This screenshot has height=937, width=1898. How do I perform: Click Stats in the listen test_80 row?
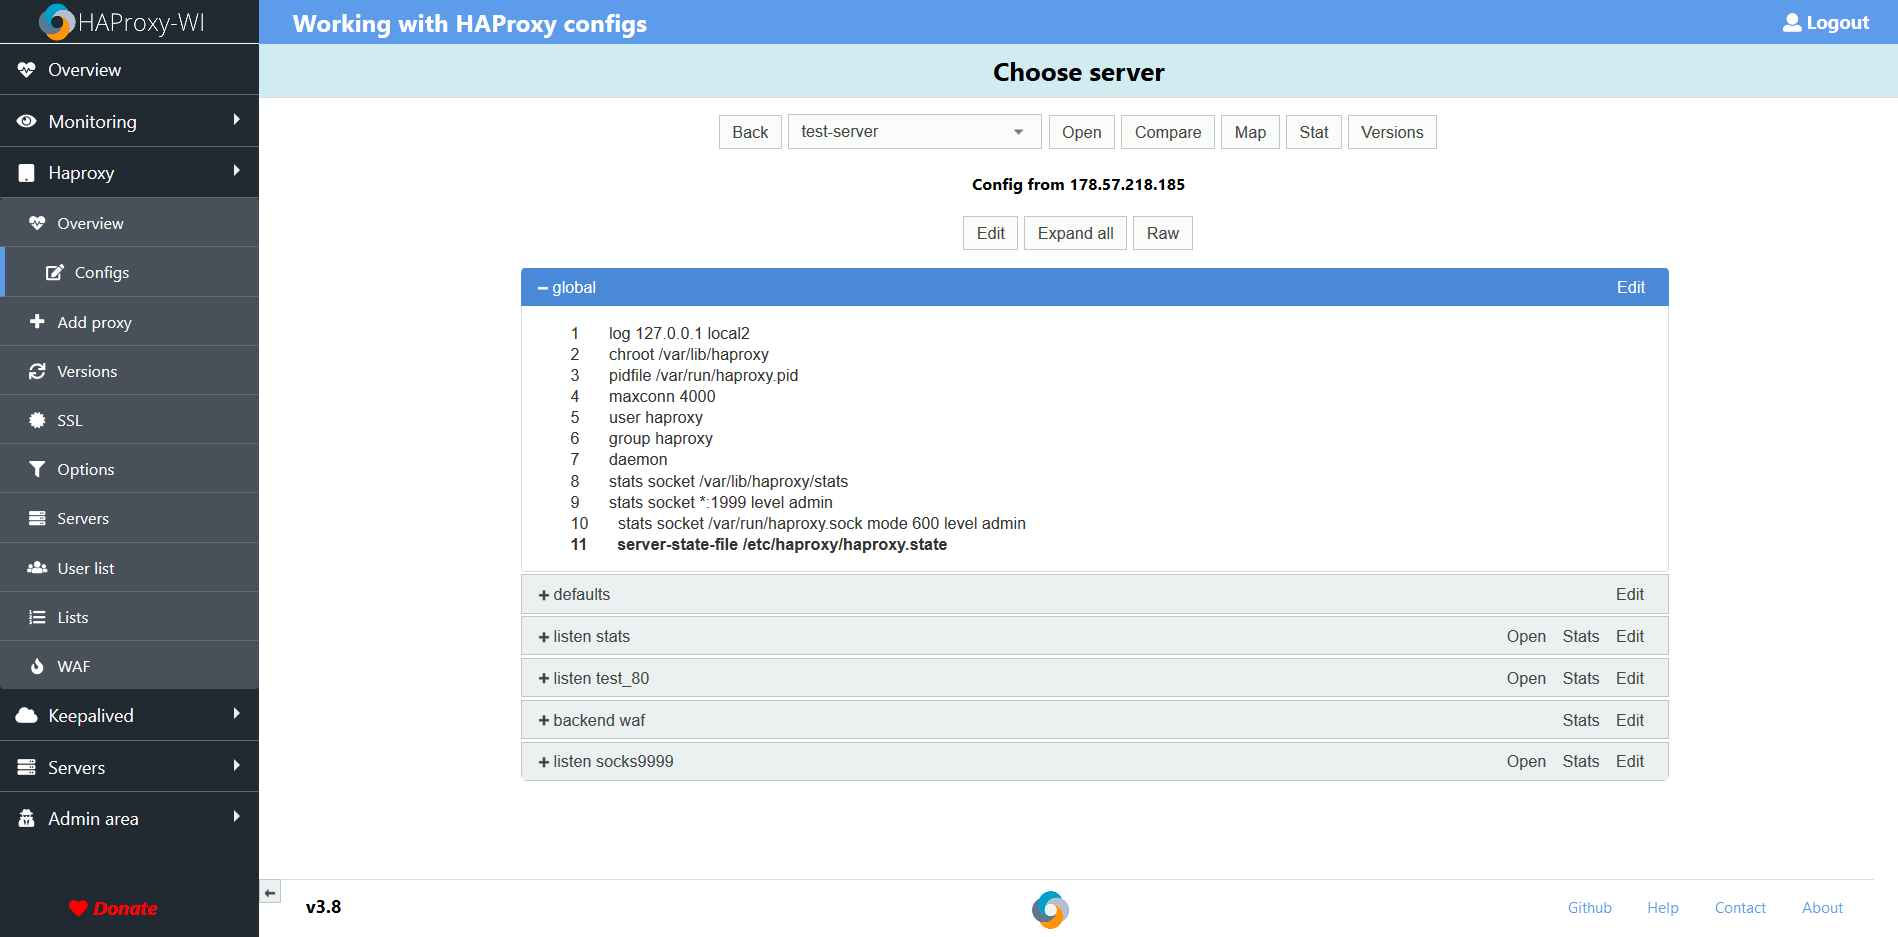coord(1581,678)
